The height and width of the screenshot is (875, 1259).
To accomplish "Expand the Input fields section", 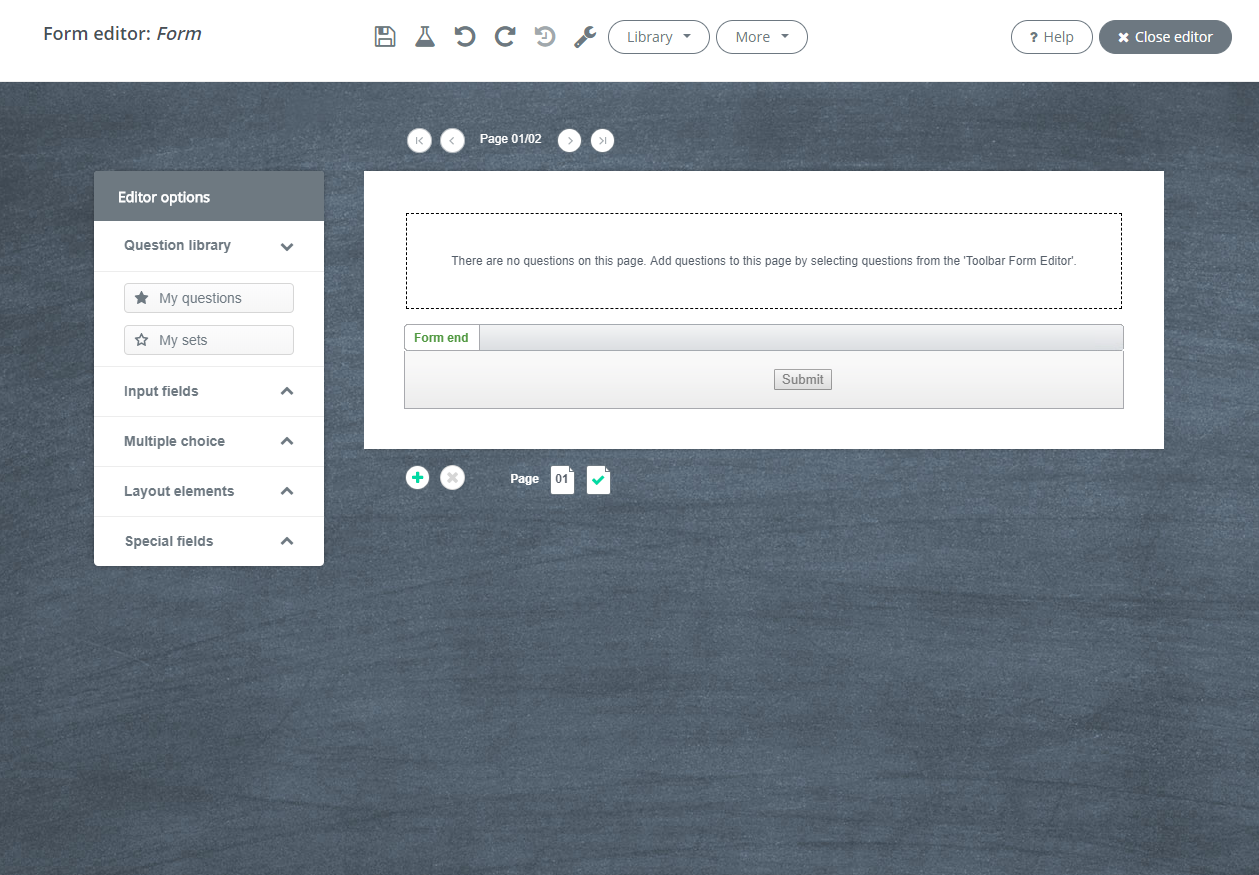I will coord(208,391).
